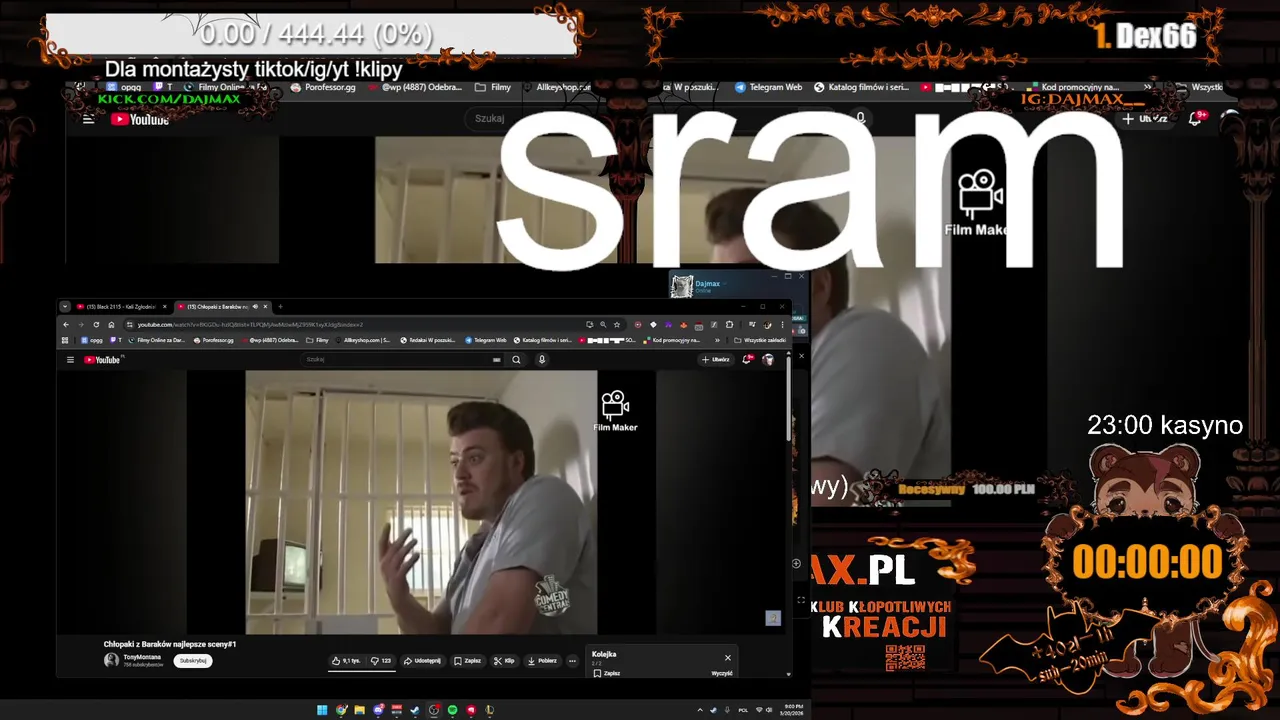The width and height of the screenshot is (1280, 720).
Task: Open the Windows Start button
Action: pyautogui.click(x=322, y=710)
